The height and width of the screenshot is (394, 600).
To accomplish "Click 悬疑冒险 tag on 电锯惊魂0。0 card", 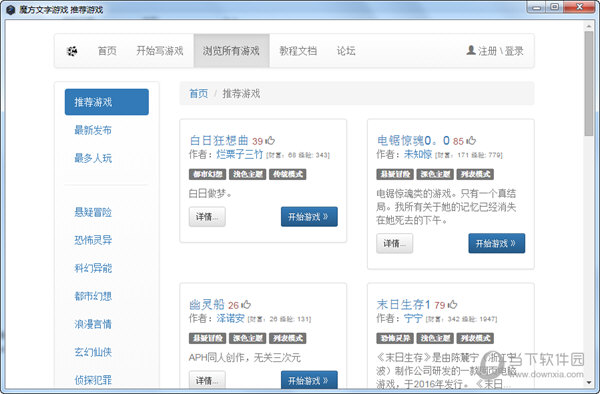I will 395,174.
